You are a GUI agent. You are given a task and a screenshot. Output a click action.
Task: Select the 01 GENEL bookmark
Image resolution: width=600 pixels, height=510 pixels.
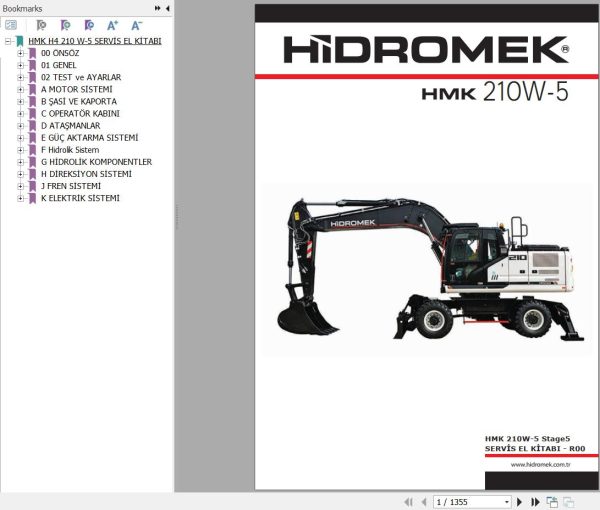pyautogui.click(x=59, y=65)
